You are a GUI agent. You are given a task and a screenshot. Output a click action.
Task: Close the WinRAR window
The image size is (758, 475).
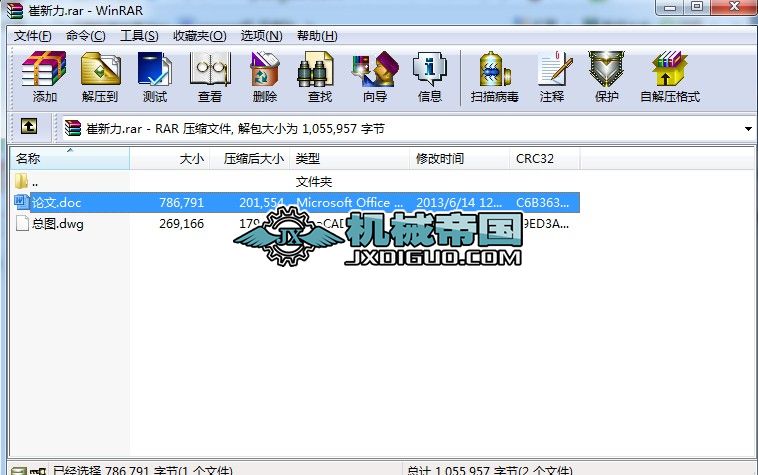tap(735, 7)
